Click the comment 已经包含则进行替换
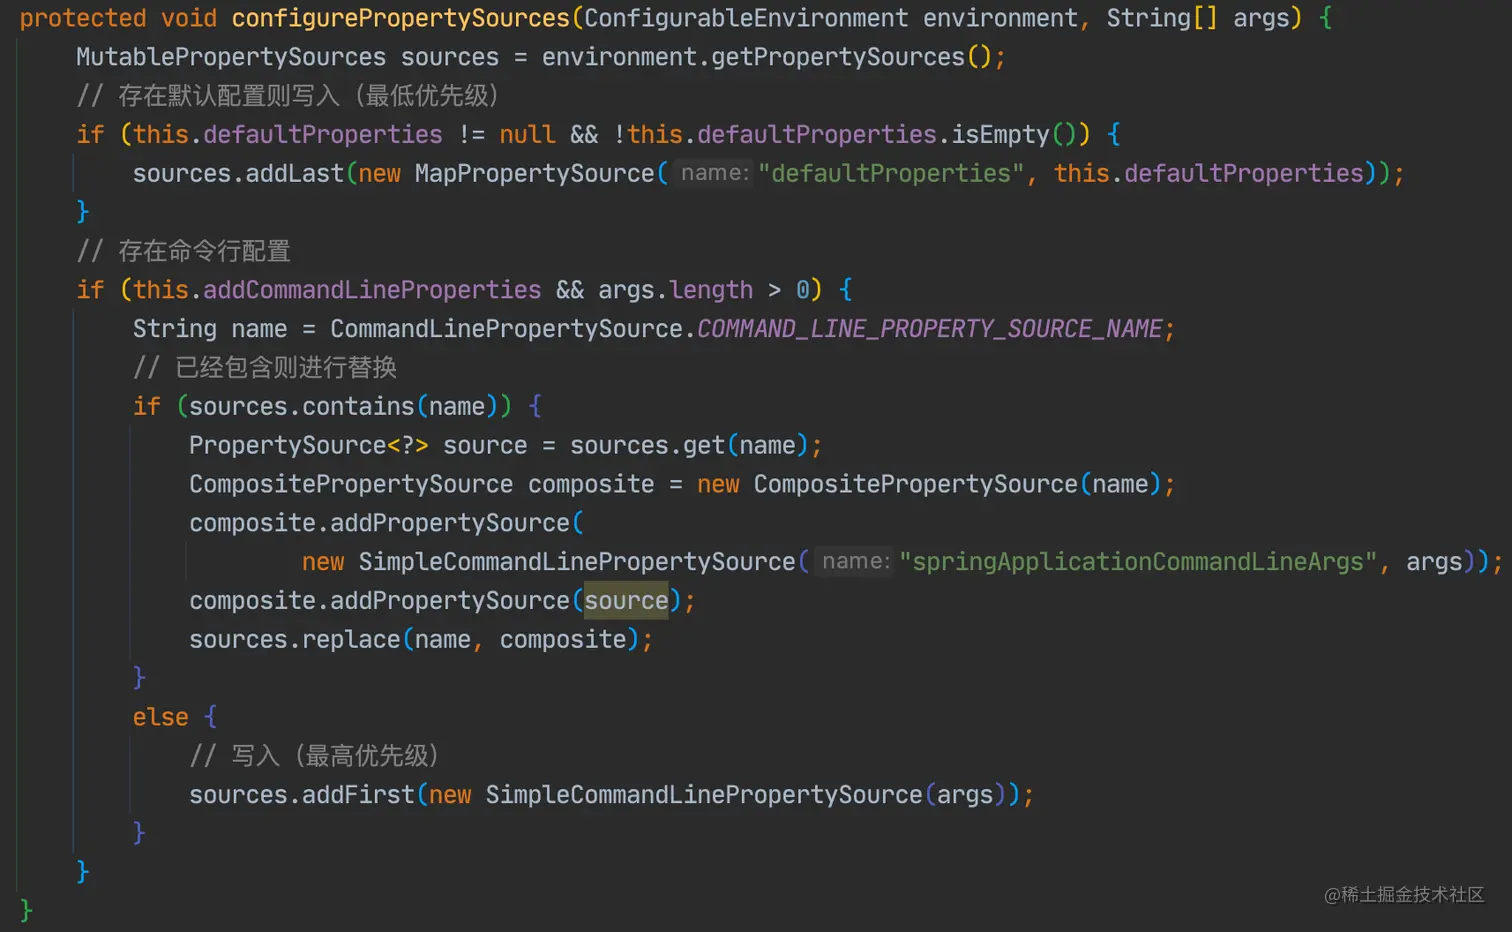Screen dimensions: 1512x932 coord(265,368)
